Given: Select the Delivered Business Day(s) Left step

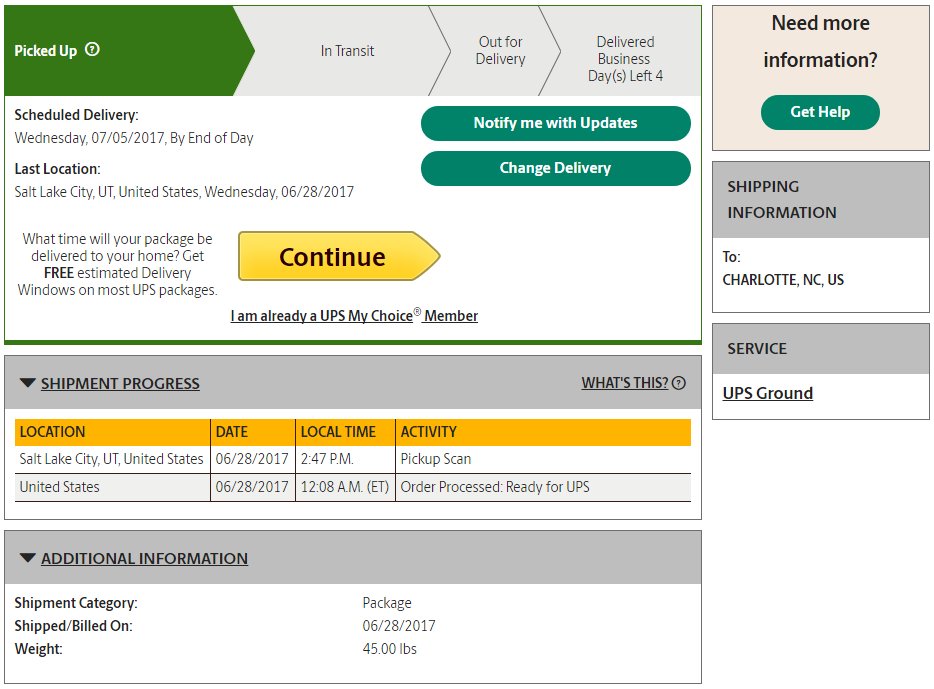Looking at the screenshot, I should pos(625,58).
